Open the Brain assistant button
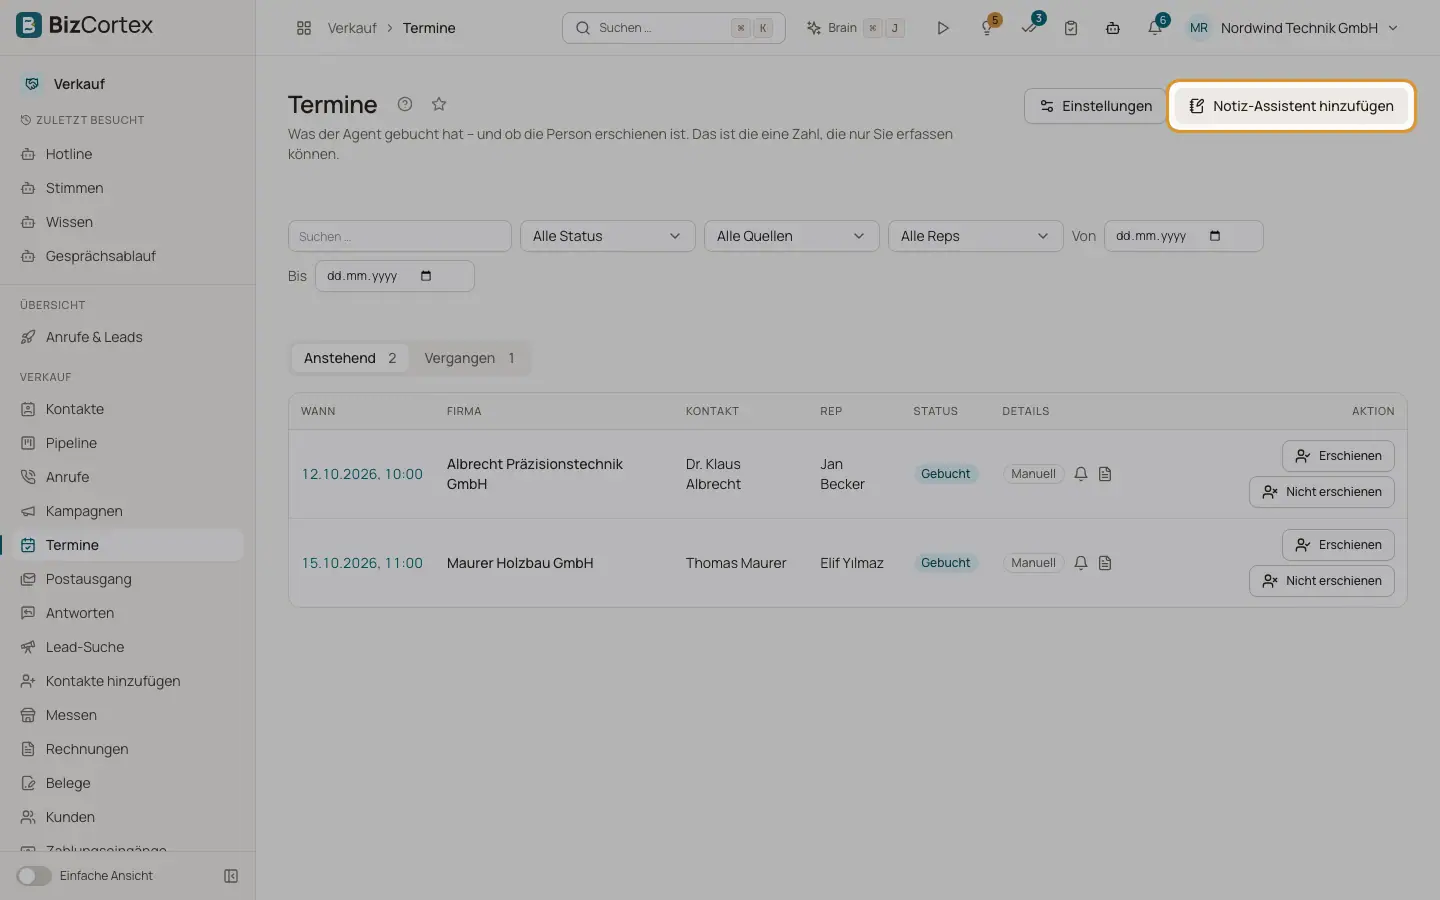 coord(855,28)
